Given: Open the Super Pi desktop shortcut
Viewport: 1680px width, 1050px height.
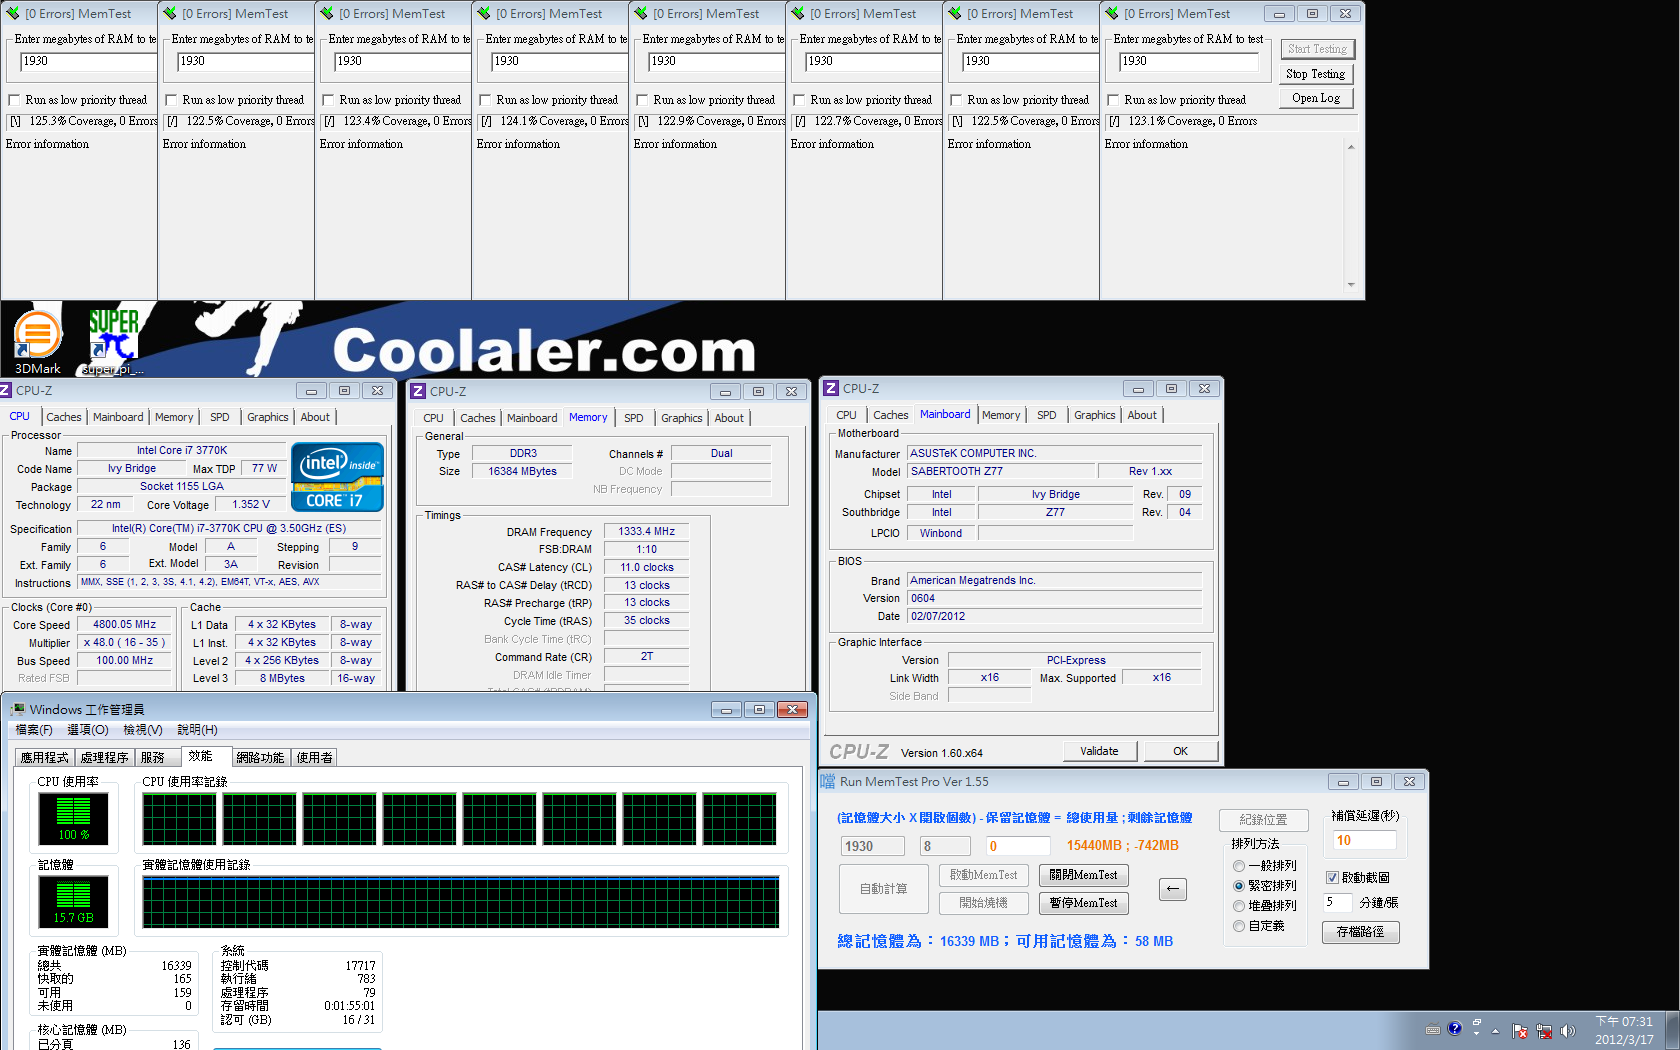Looking at the screenshot, I should tap(113, 341).
